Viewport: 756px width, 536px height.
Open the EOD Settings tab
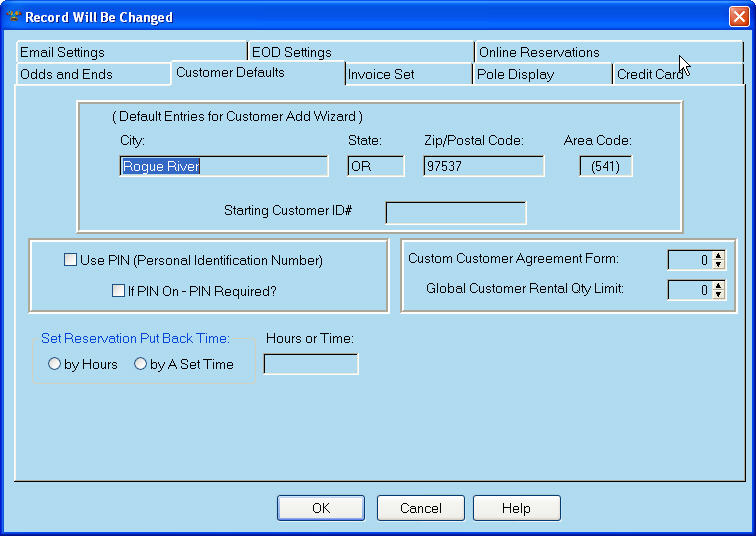click(292, 52)
